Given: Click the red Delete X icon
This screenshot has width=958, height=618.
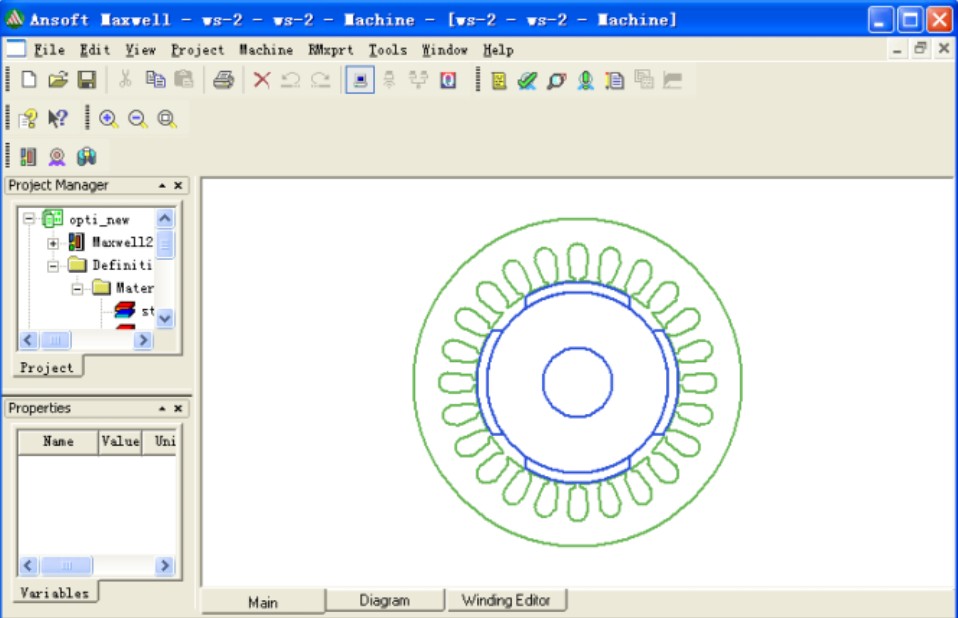Looking at the screenshot, I should pyautogui.click(x=261, y=79).
